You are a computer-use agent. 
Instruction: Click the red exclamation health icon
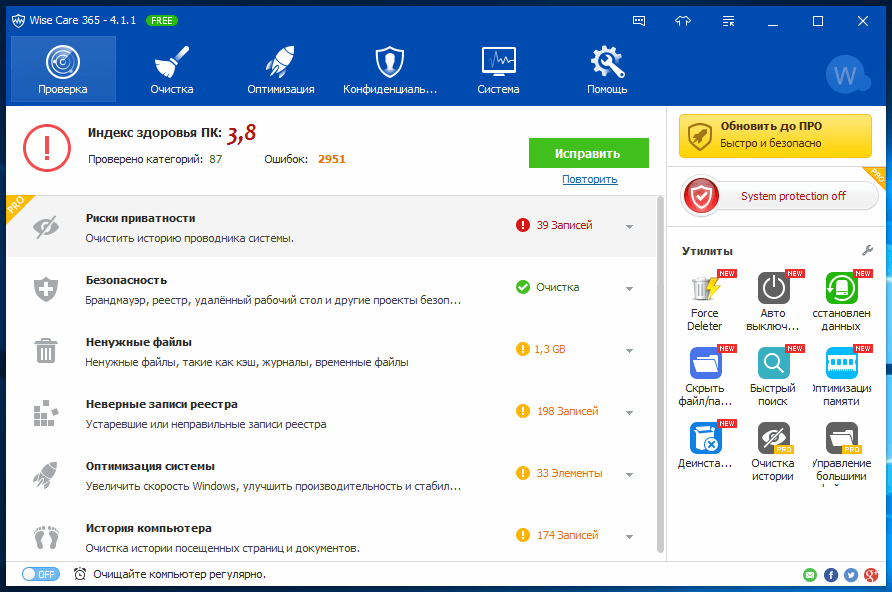point(47,148)
